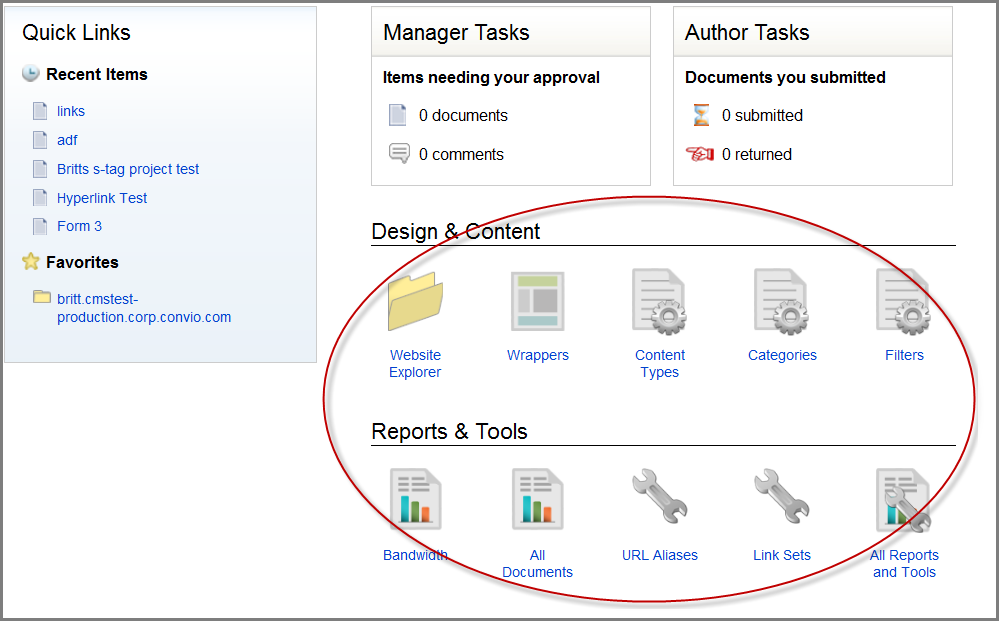Image resolution: width=999 pixels, height=621 pixels.
Task: Click the Categories text link
Action: pyautogui.click(x=782, y=355)
